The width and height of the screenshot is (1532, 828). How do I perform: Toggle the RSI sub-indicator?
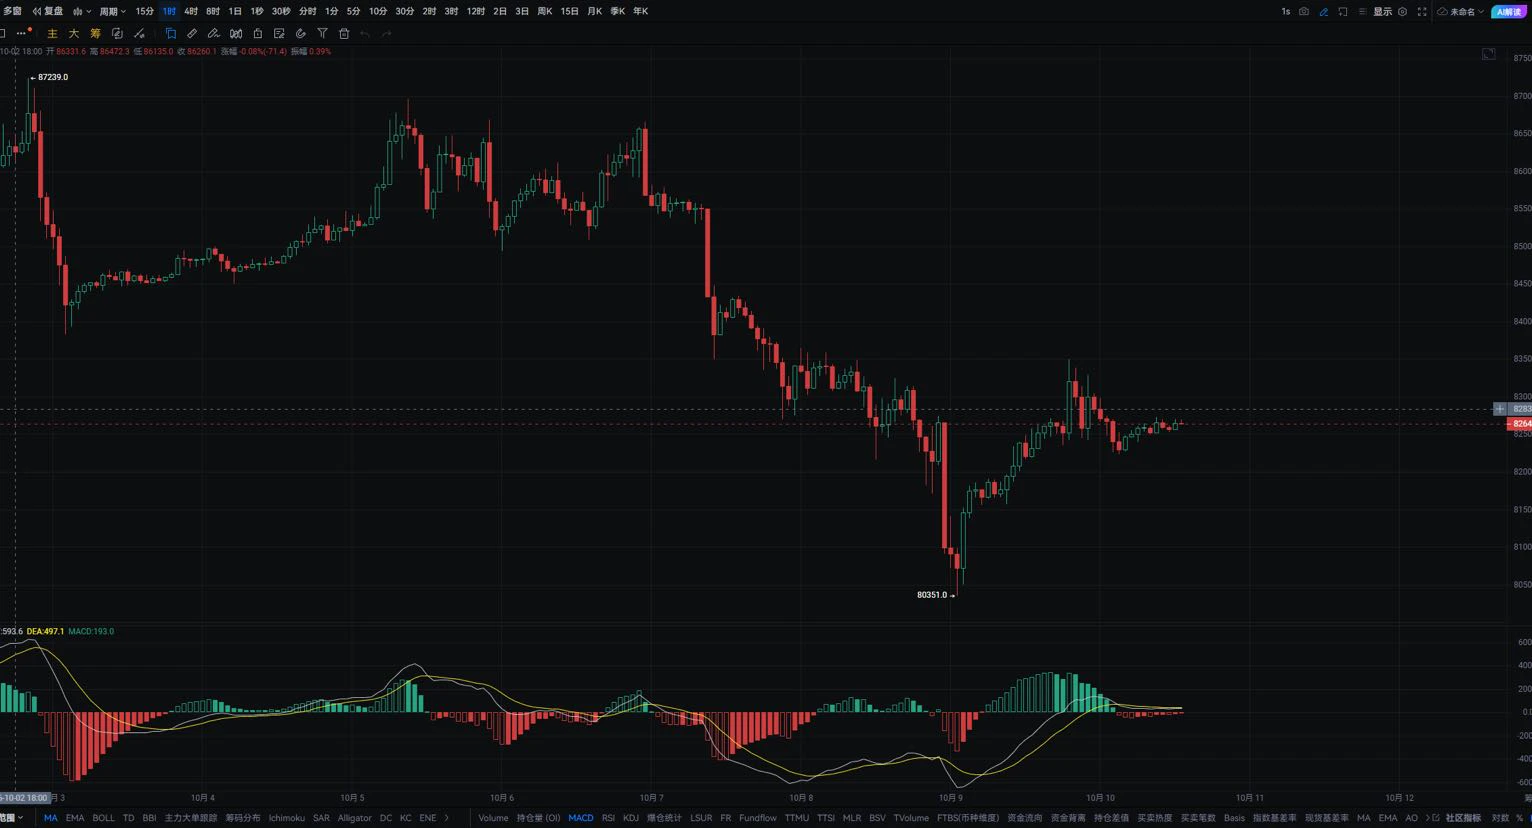608,818
